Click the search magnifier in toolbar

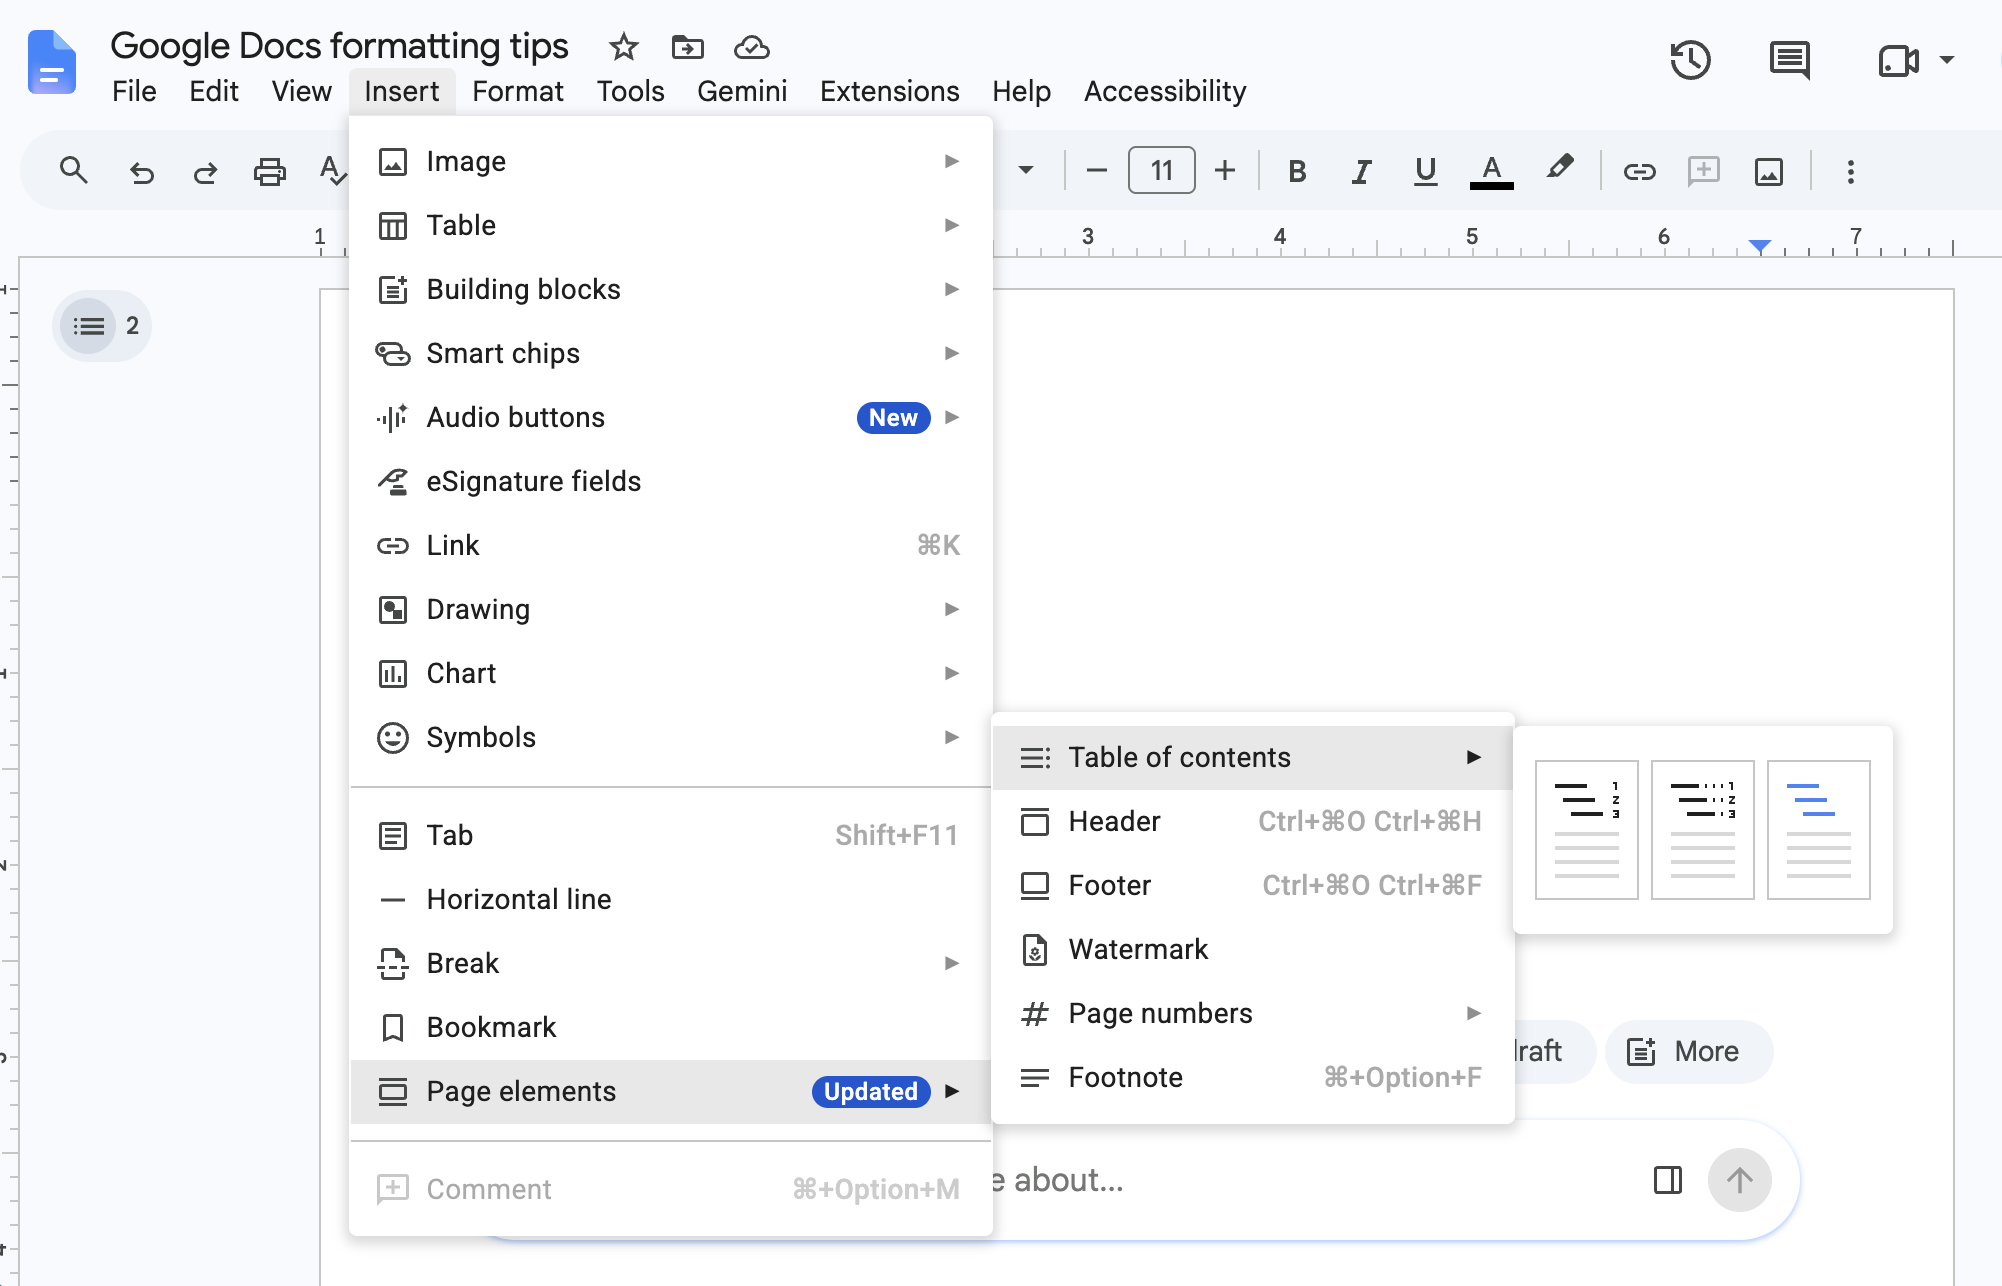(x=73, y=171)
